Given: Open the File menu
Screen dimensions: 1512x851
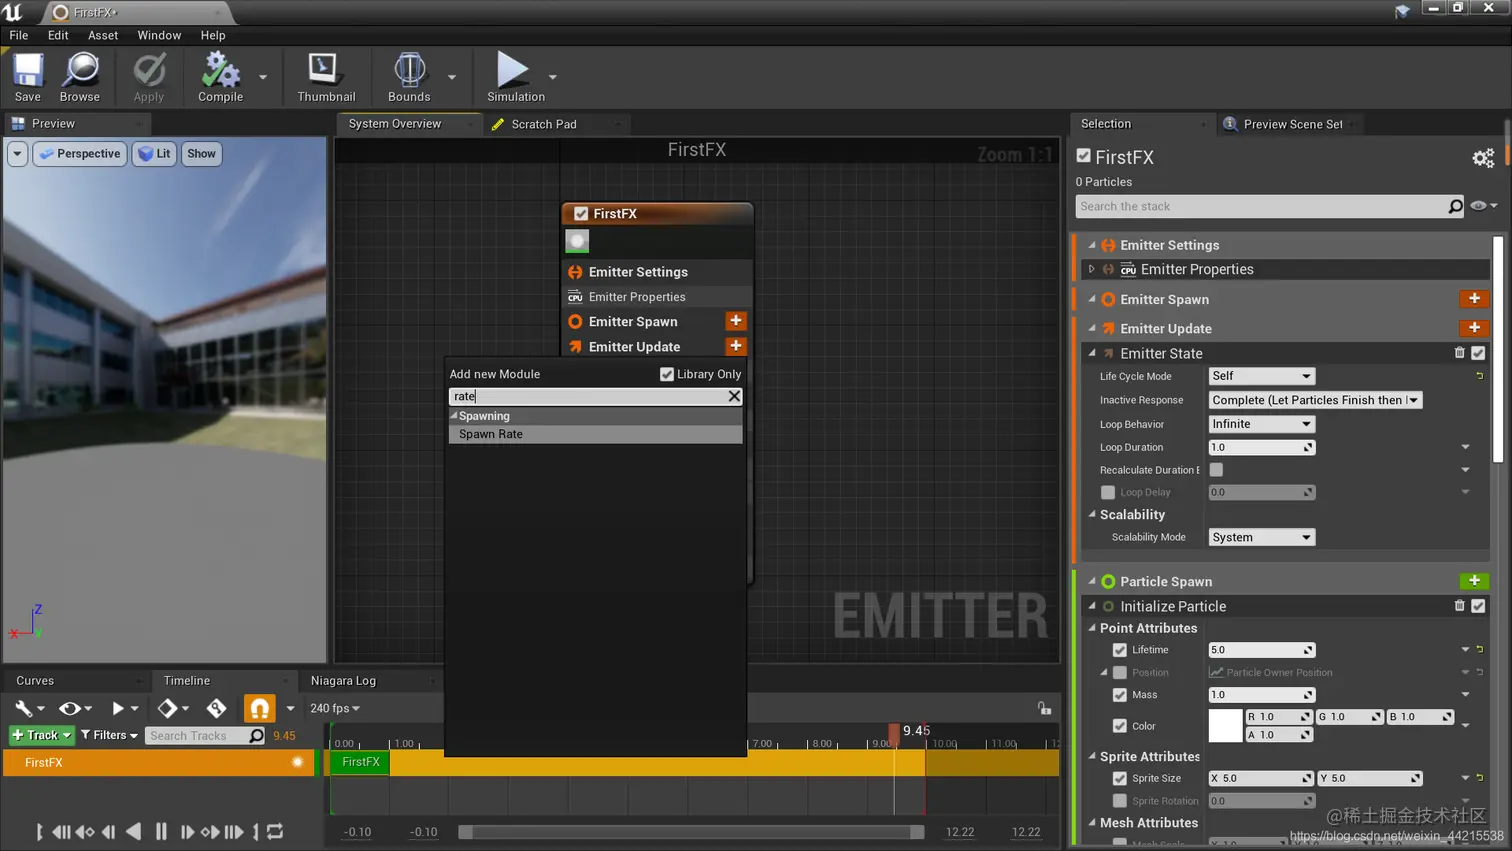Looking at the screenshot, I should point(19,35).
